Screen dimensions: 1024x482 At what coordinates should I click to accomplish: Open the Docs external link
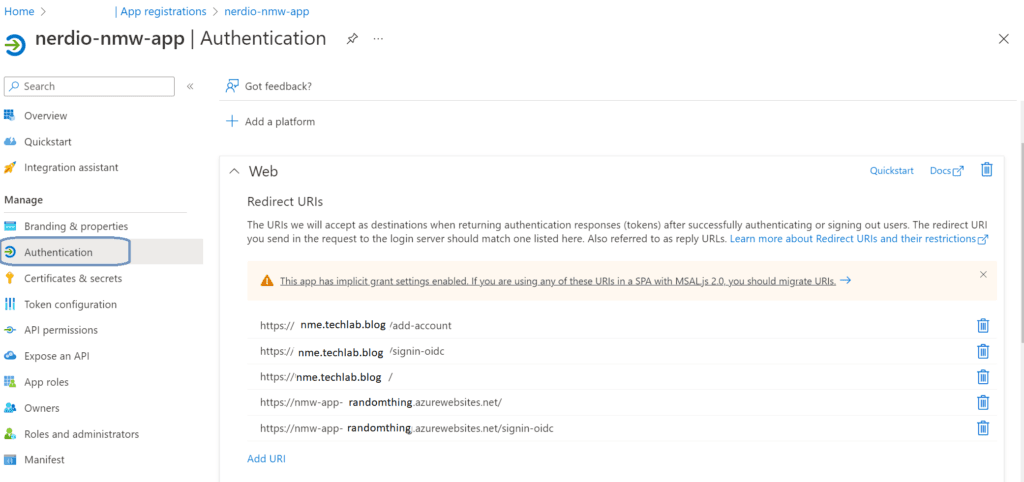[946, 171]
